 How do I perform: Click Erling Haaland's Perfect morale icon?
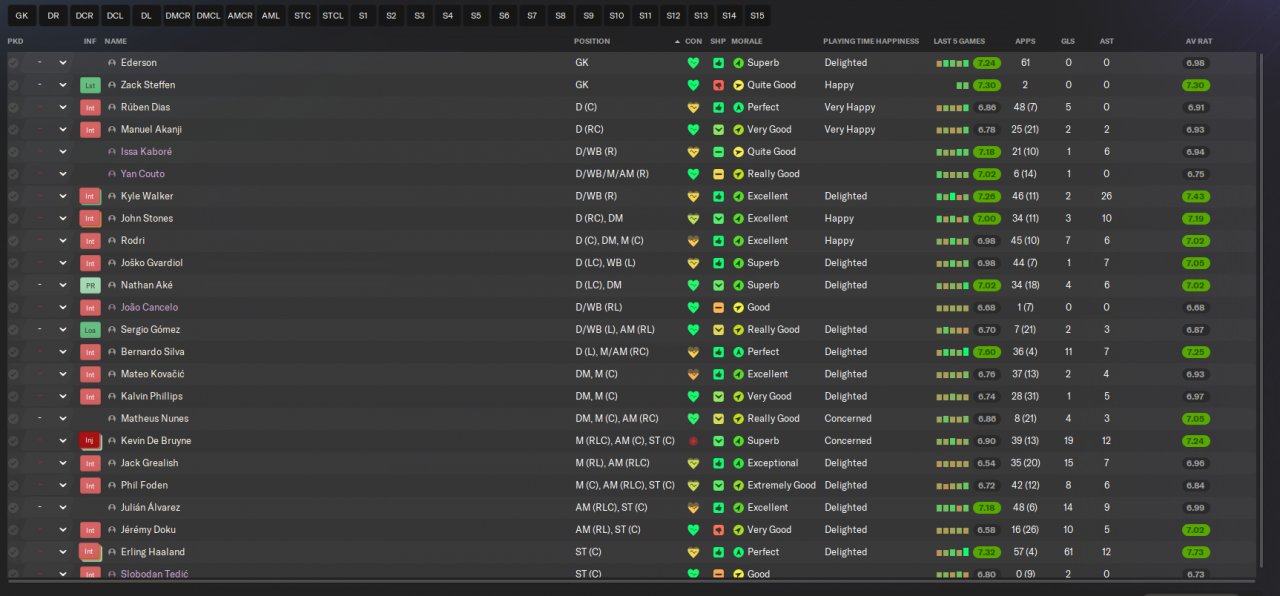click(x=738, y=552)
